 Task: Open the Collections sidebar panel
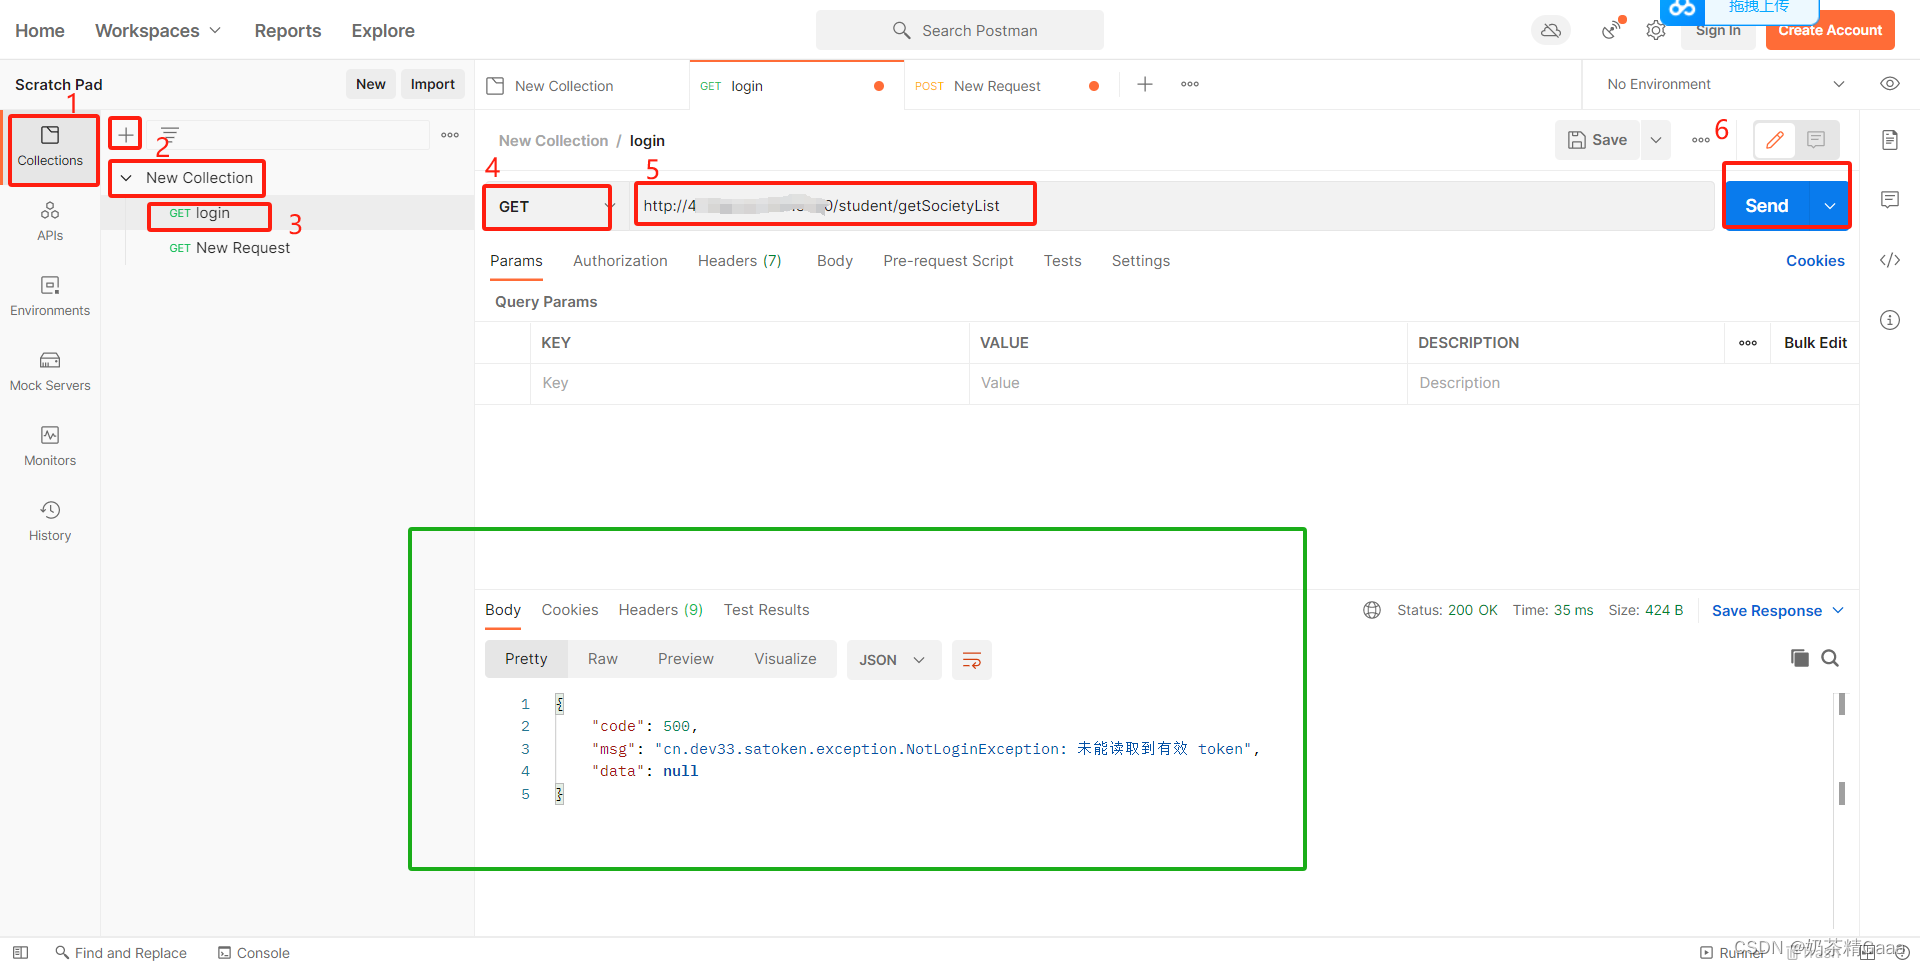click(50, 147)
